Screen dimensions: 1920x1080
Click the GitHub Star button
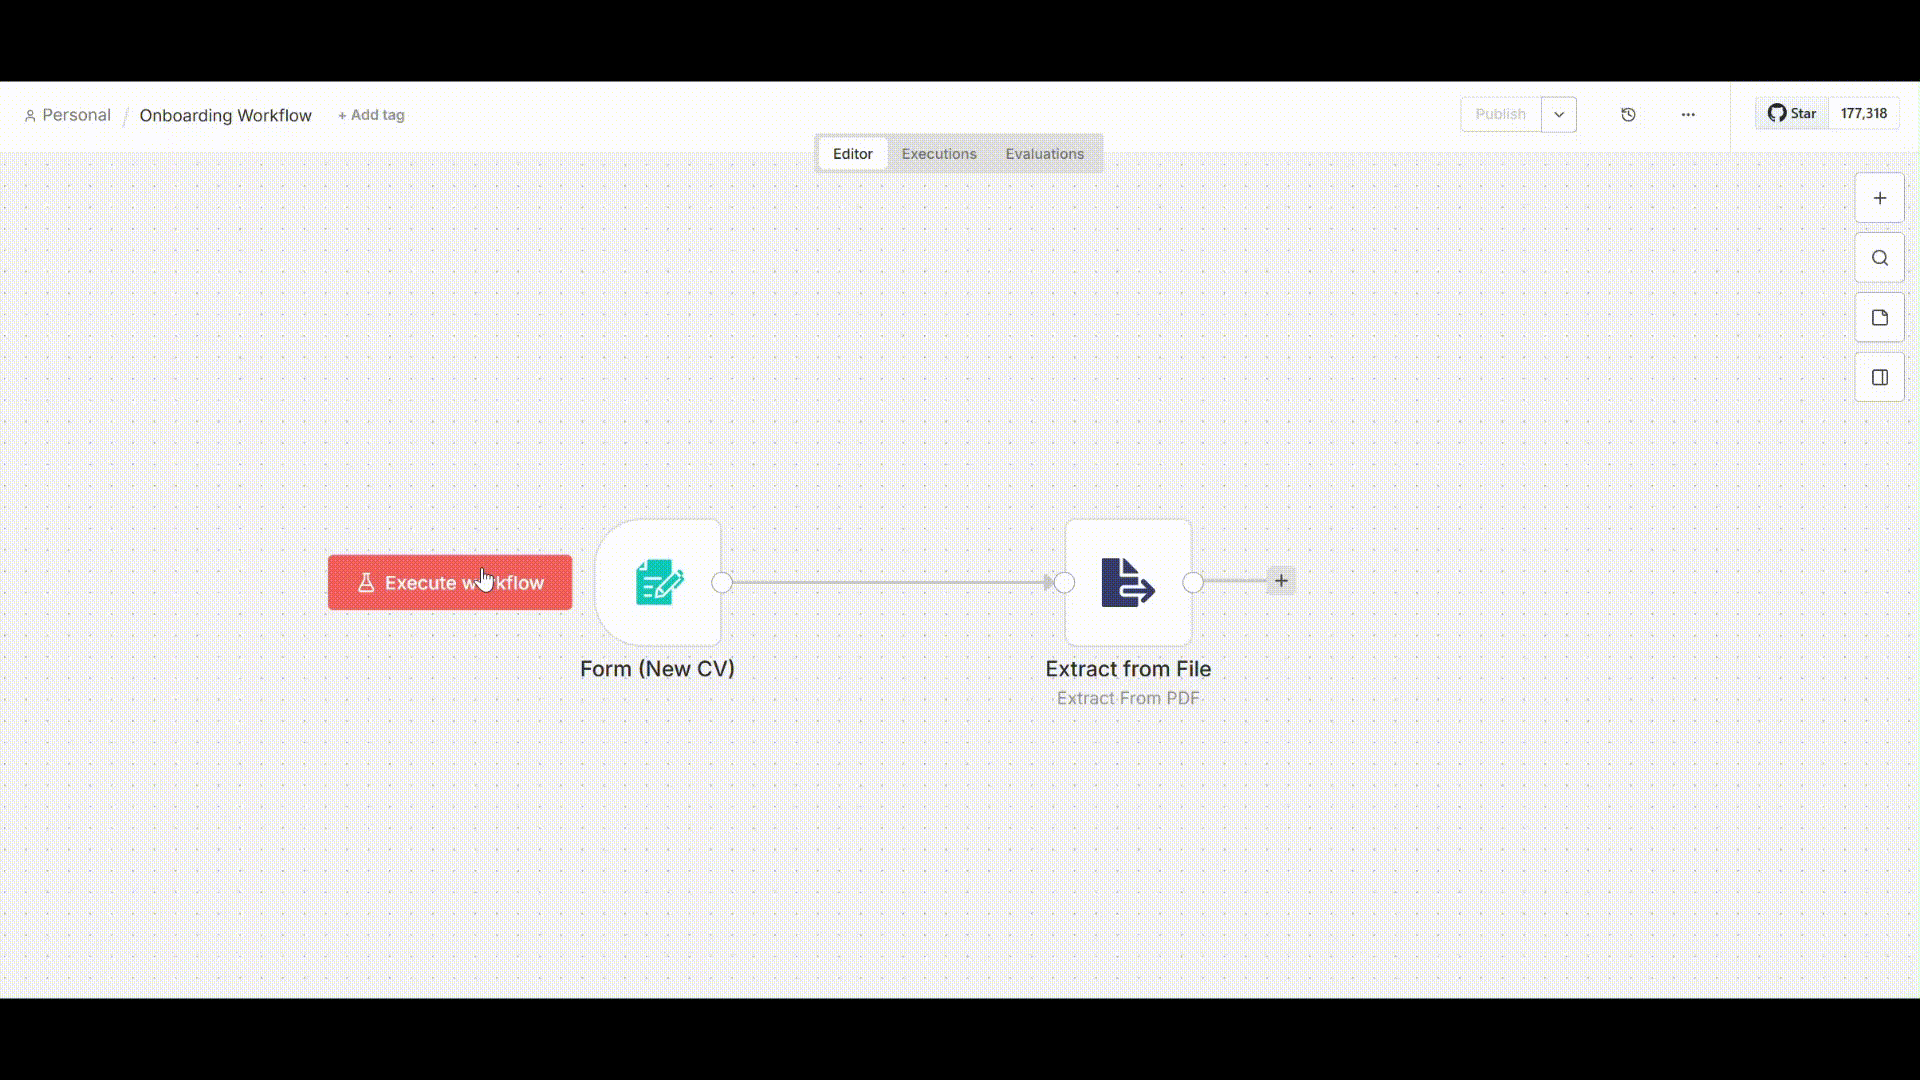click(x=1792, y=114)
